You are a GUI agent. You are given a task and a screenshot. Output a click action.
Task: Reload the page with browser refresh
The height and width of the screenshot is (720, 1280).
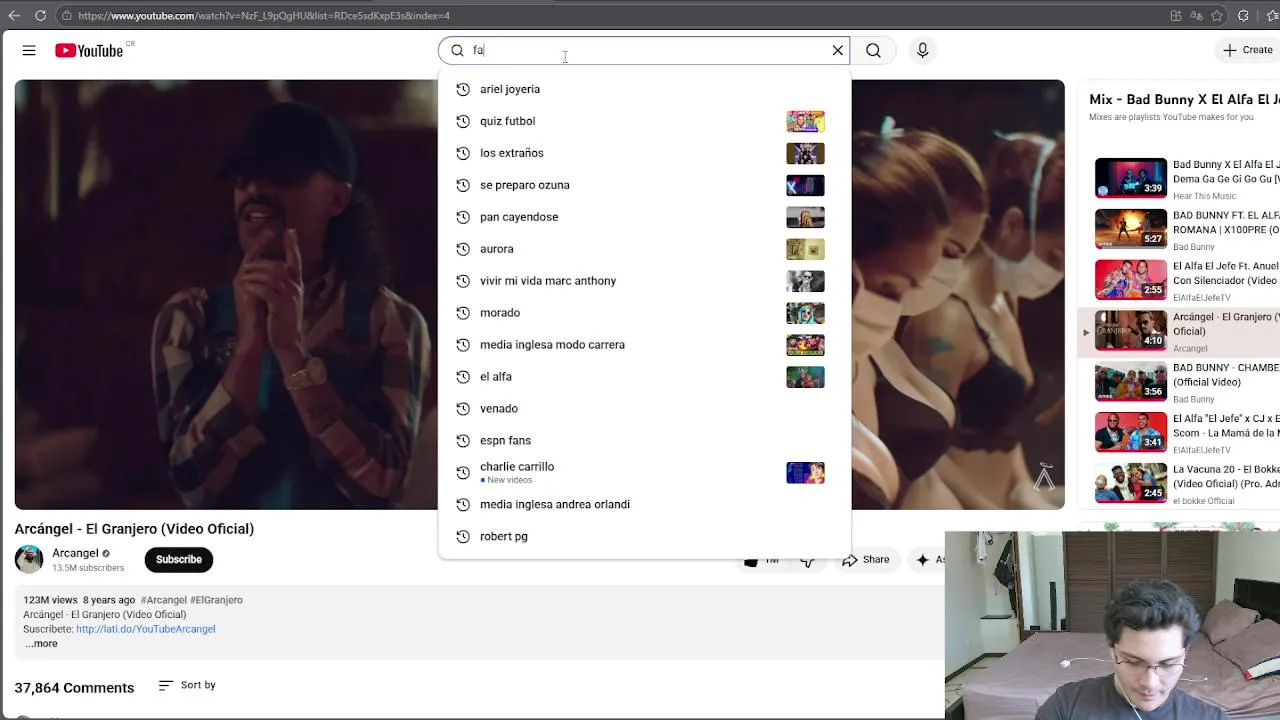pyautogui.click(x=40, y=15)
